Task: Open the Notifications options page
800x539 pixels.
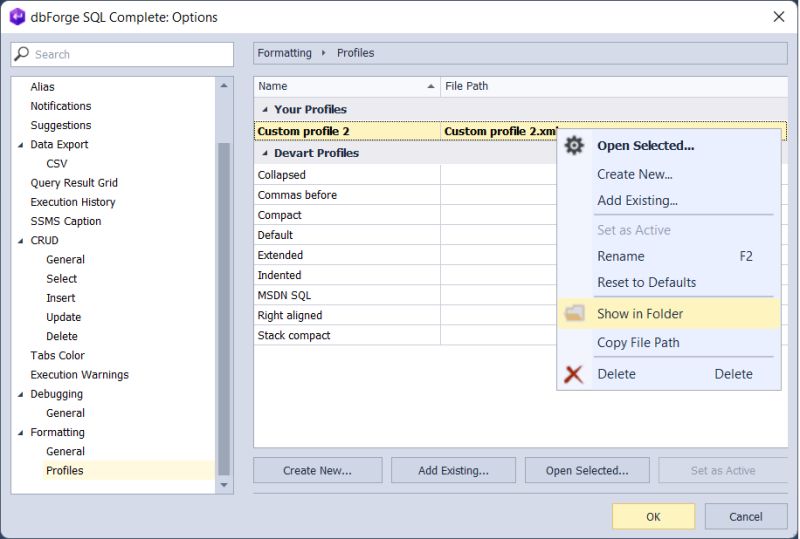Action: pos(61,106)
